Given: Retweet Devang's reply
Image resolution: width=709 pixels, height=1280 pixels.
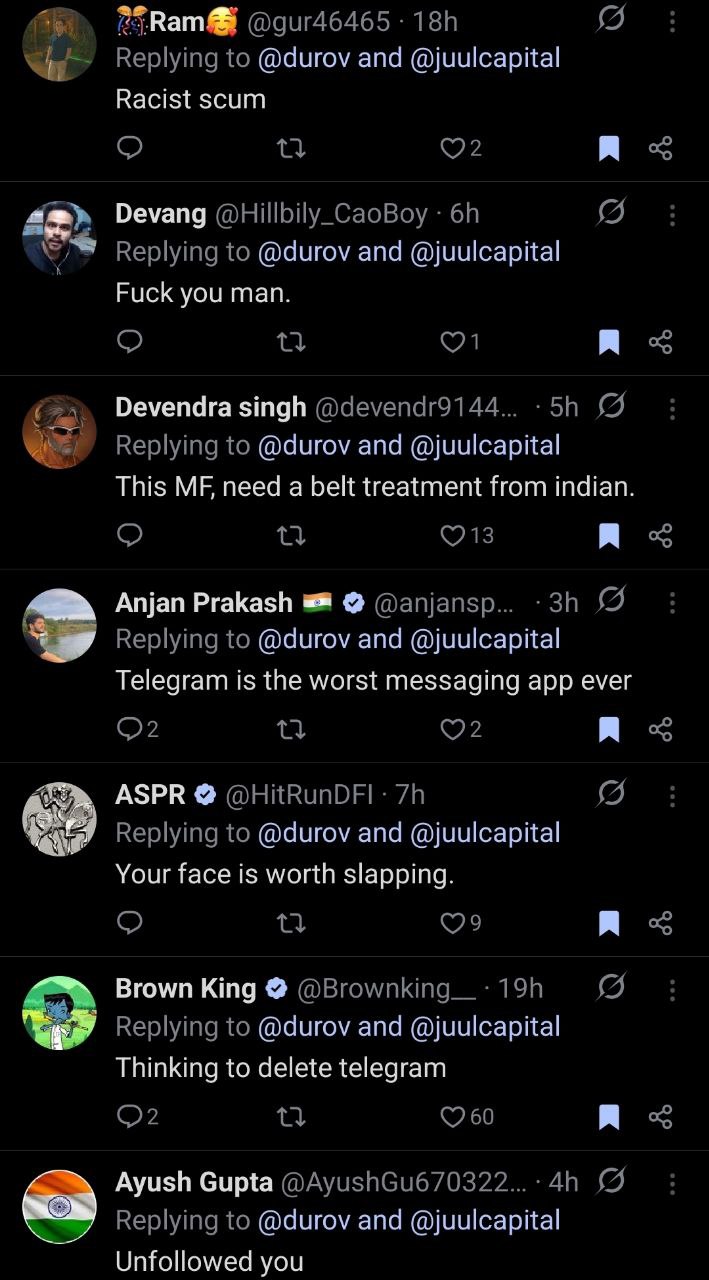Looking at the screenshot, I should click(x=290, y=342).
